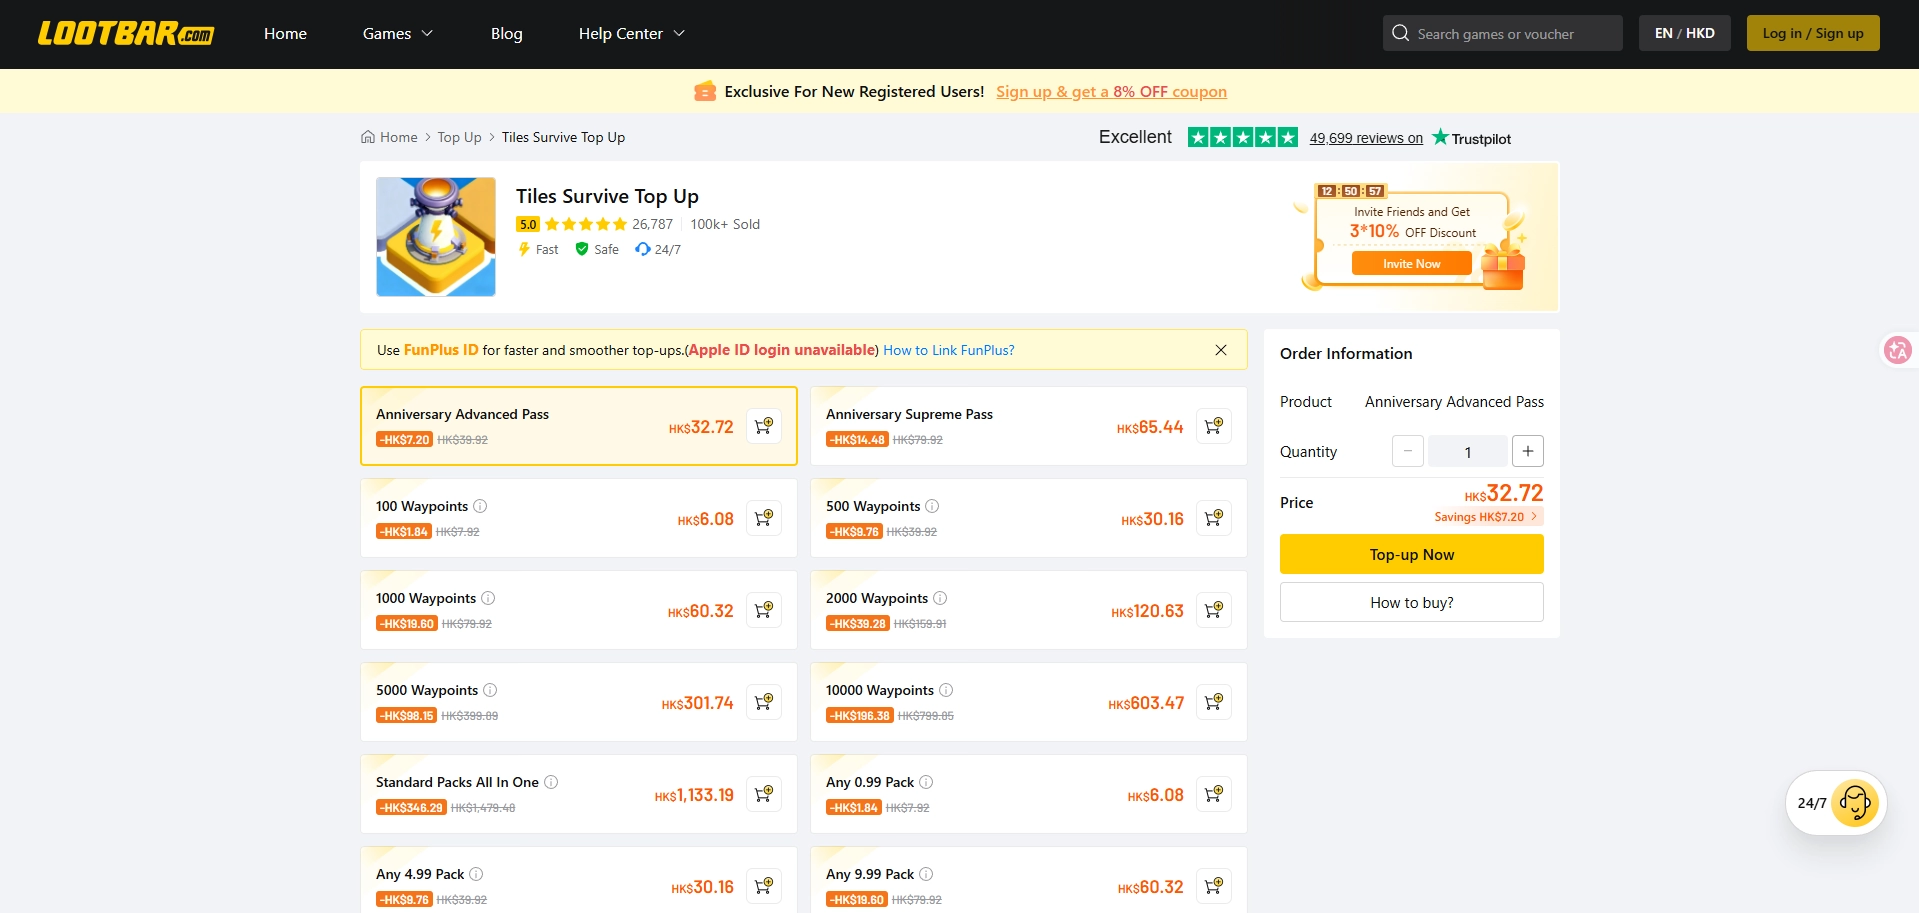The width and height of the screenshot is (1919, 913).
Task: Click the How to buy? button
Action: point(1412,602)
